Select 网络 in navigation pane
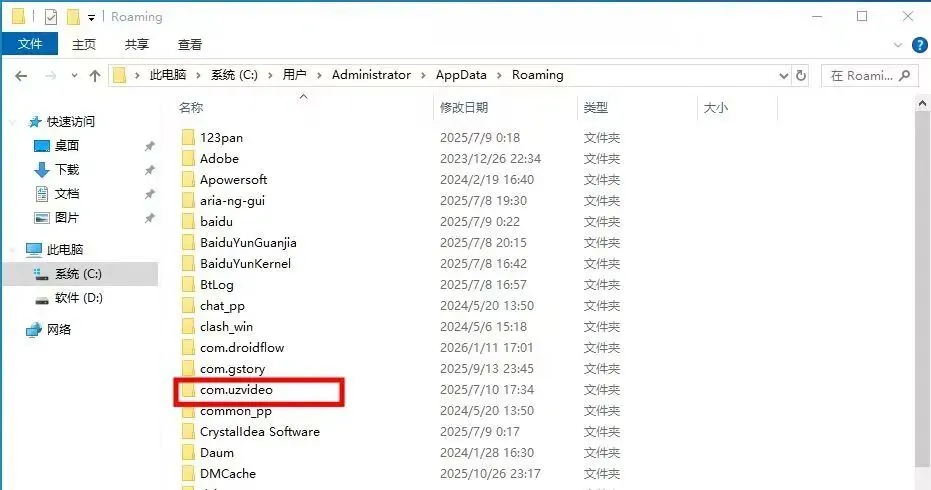 coord(59,330)
